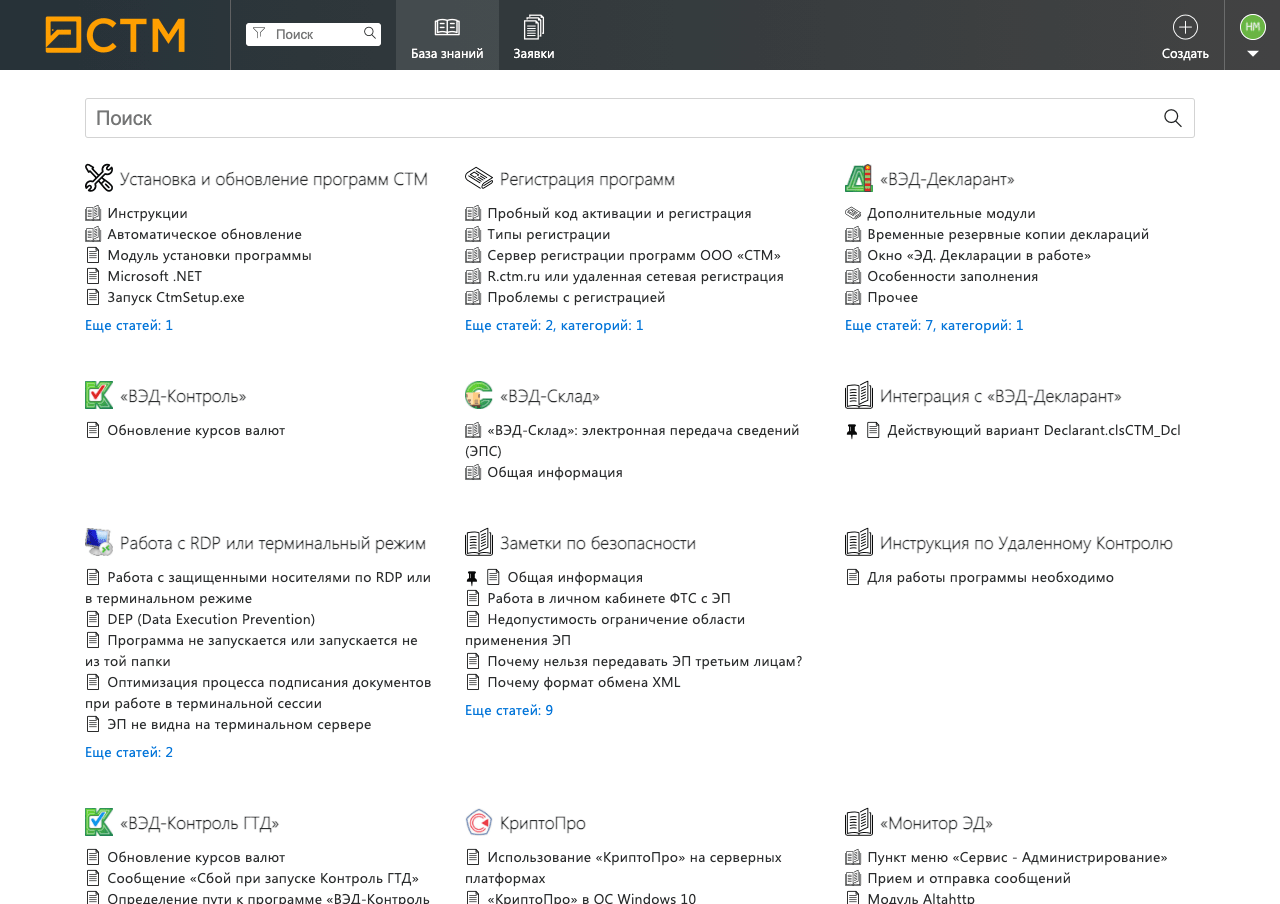1280x904 pixels.
Task: Click the Инструкция по Удаленному Контролю book icon
Action: pyautogui.click(x=859, y=542)
